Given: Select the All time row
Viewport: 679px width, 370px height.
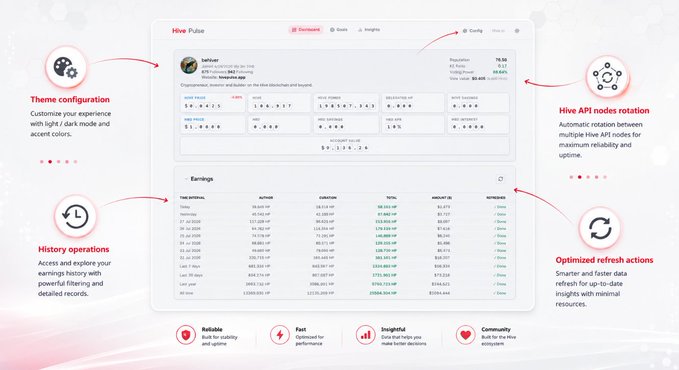Looking at the screenshot, I should pyautogui.click(x=345, y=293).
